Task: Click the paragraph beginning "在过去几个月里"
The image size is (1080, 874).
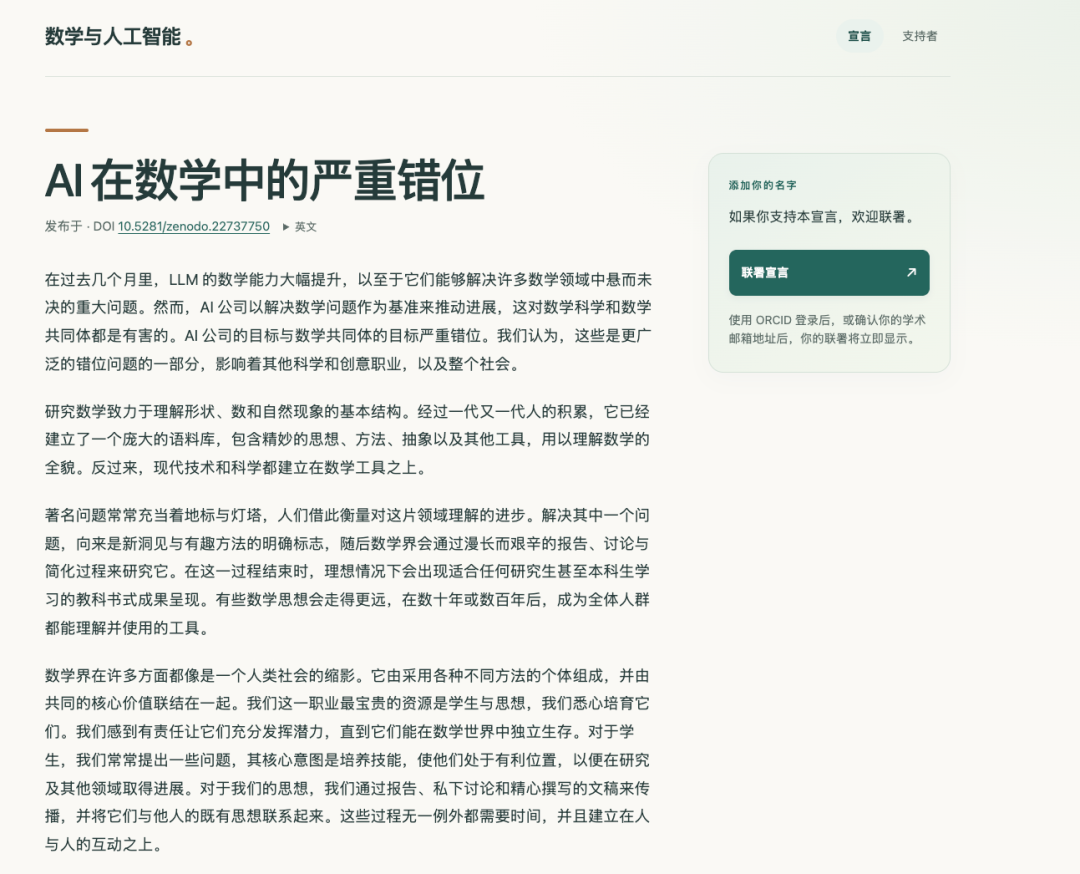Action: [349, 322]
